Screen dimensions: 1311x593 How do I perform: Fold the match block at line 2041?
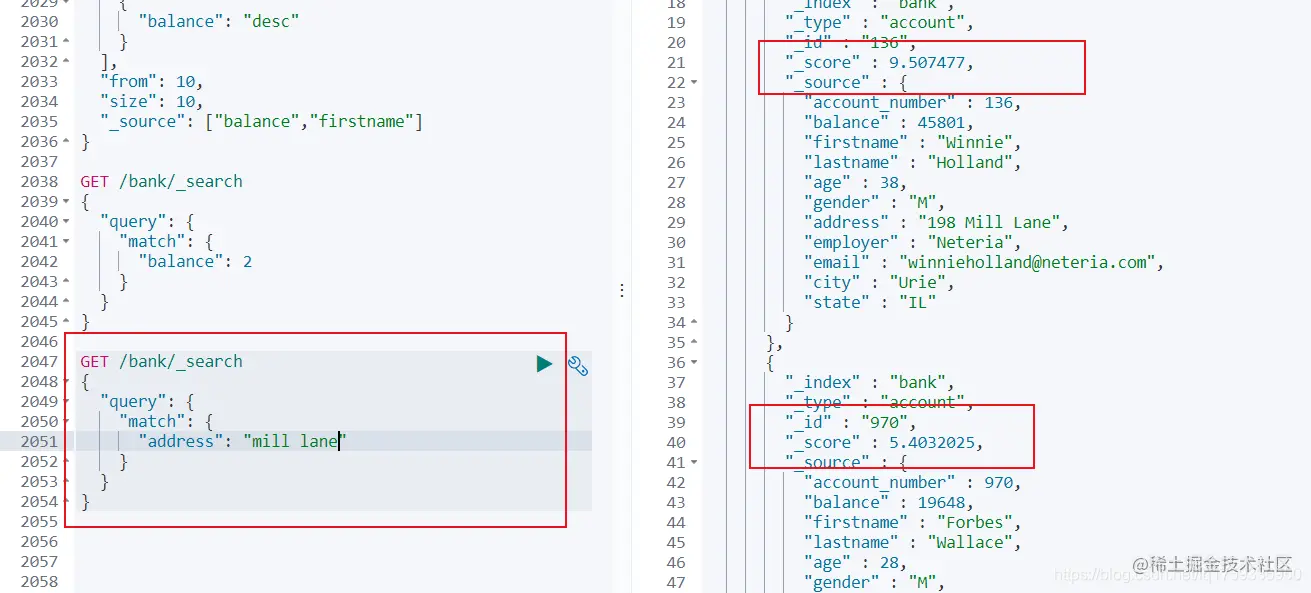click(x=66, y=242)
